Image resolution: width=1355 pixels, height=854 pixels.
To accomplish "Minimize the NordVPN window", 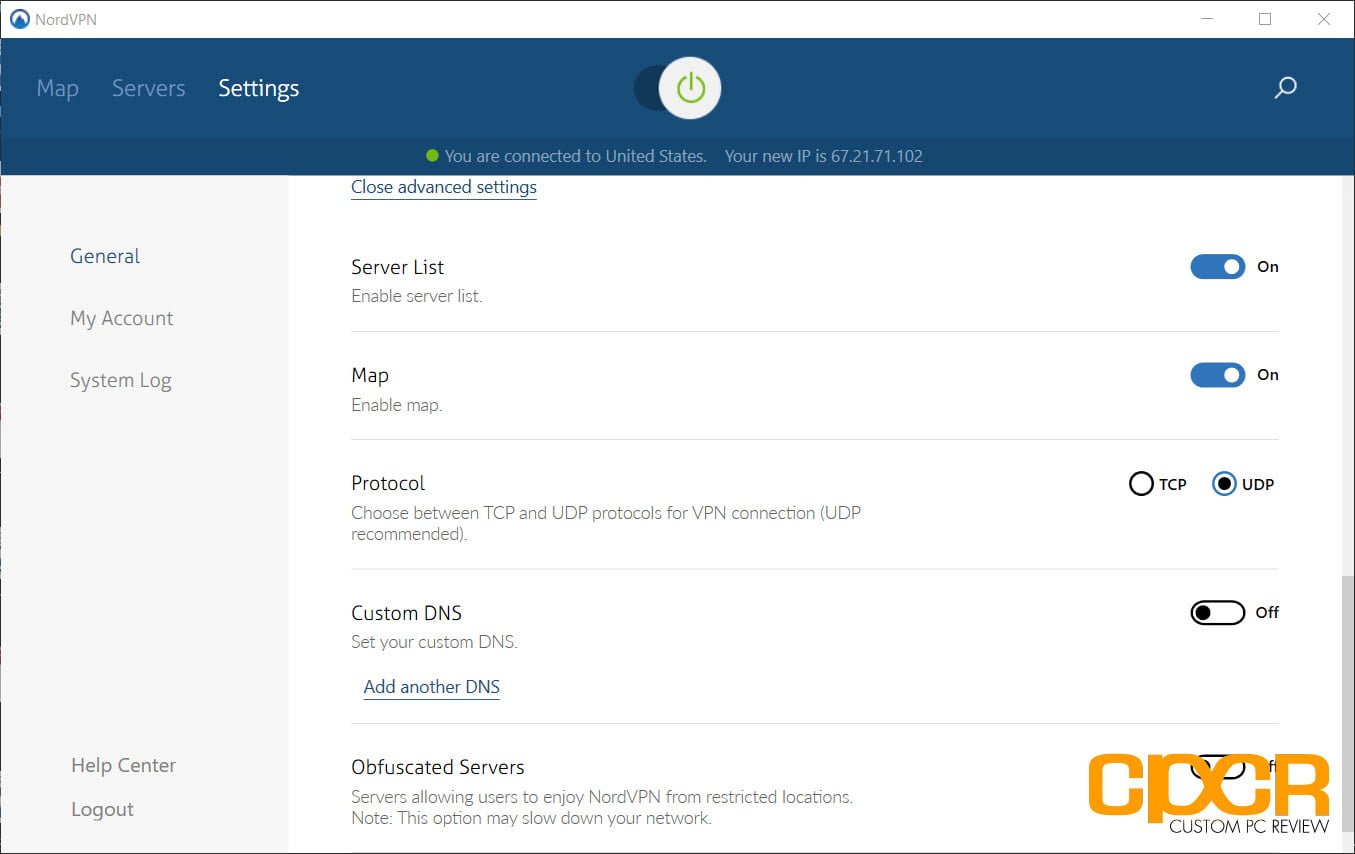I will [1206, 19].
